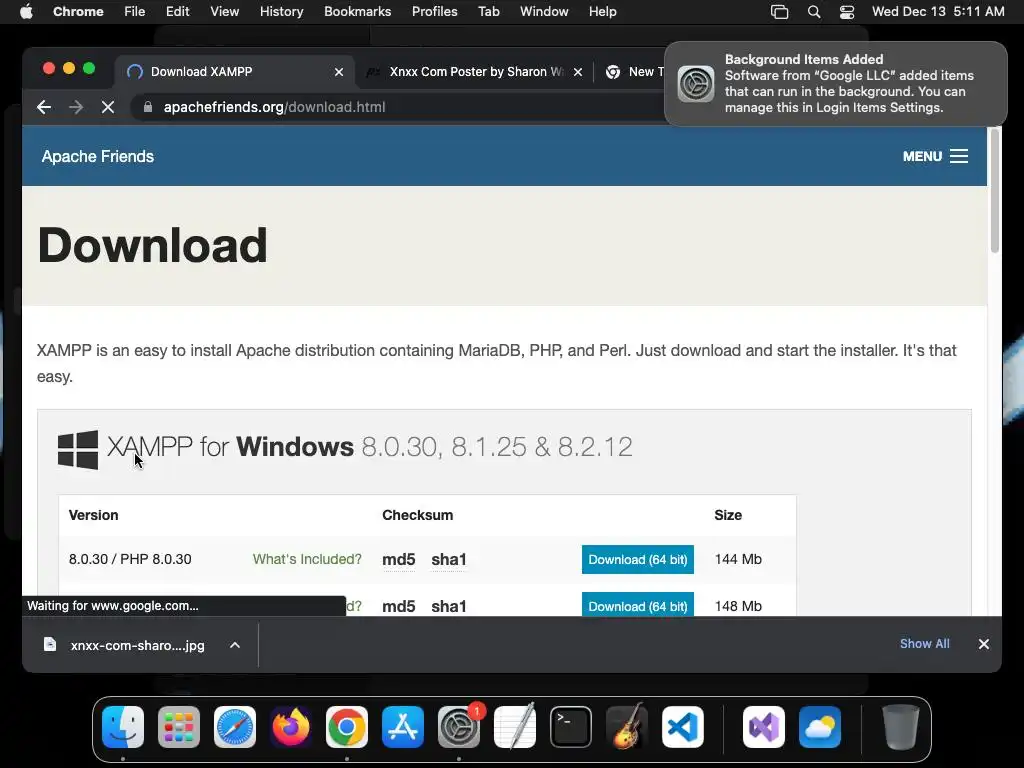Open Visual Studio (purple) from the Dock
This screenshot has width=1024, height=768.
pos(764,727)
